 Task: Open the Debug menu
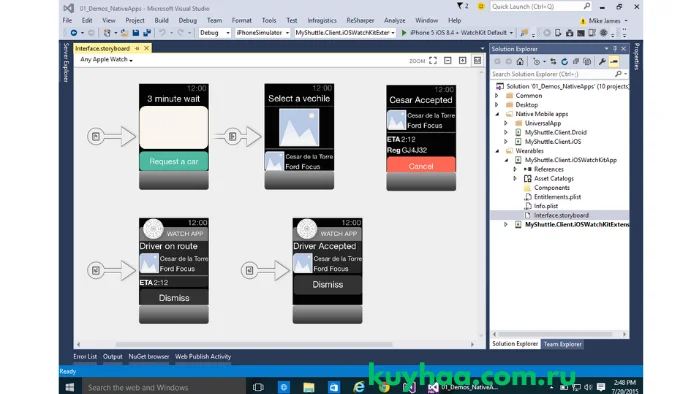pyautogui.click(x=188, y=21)
